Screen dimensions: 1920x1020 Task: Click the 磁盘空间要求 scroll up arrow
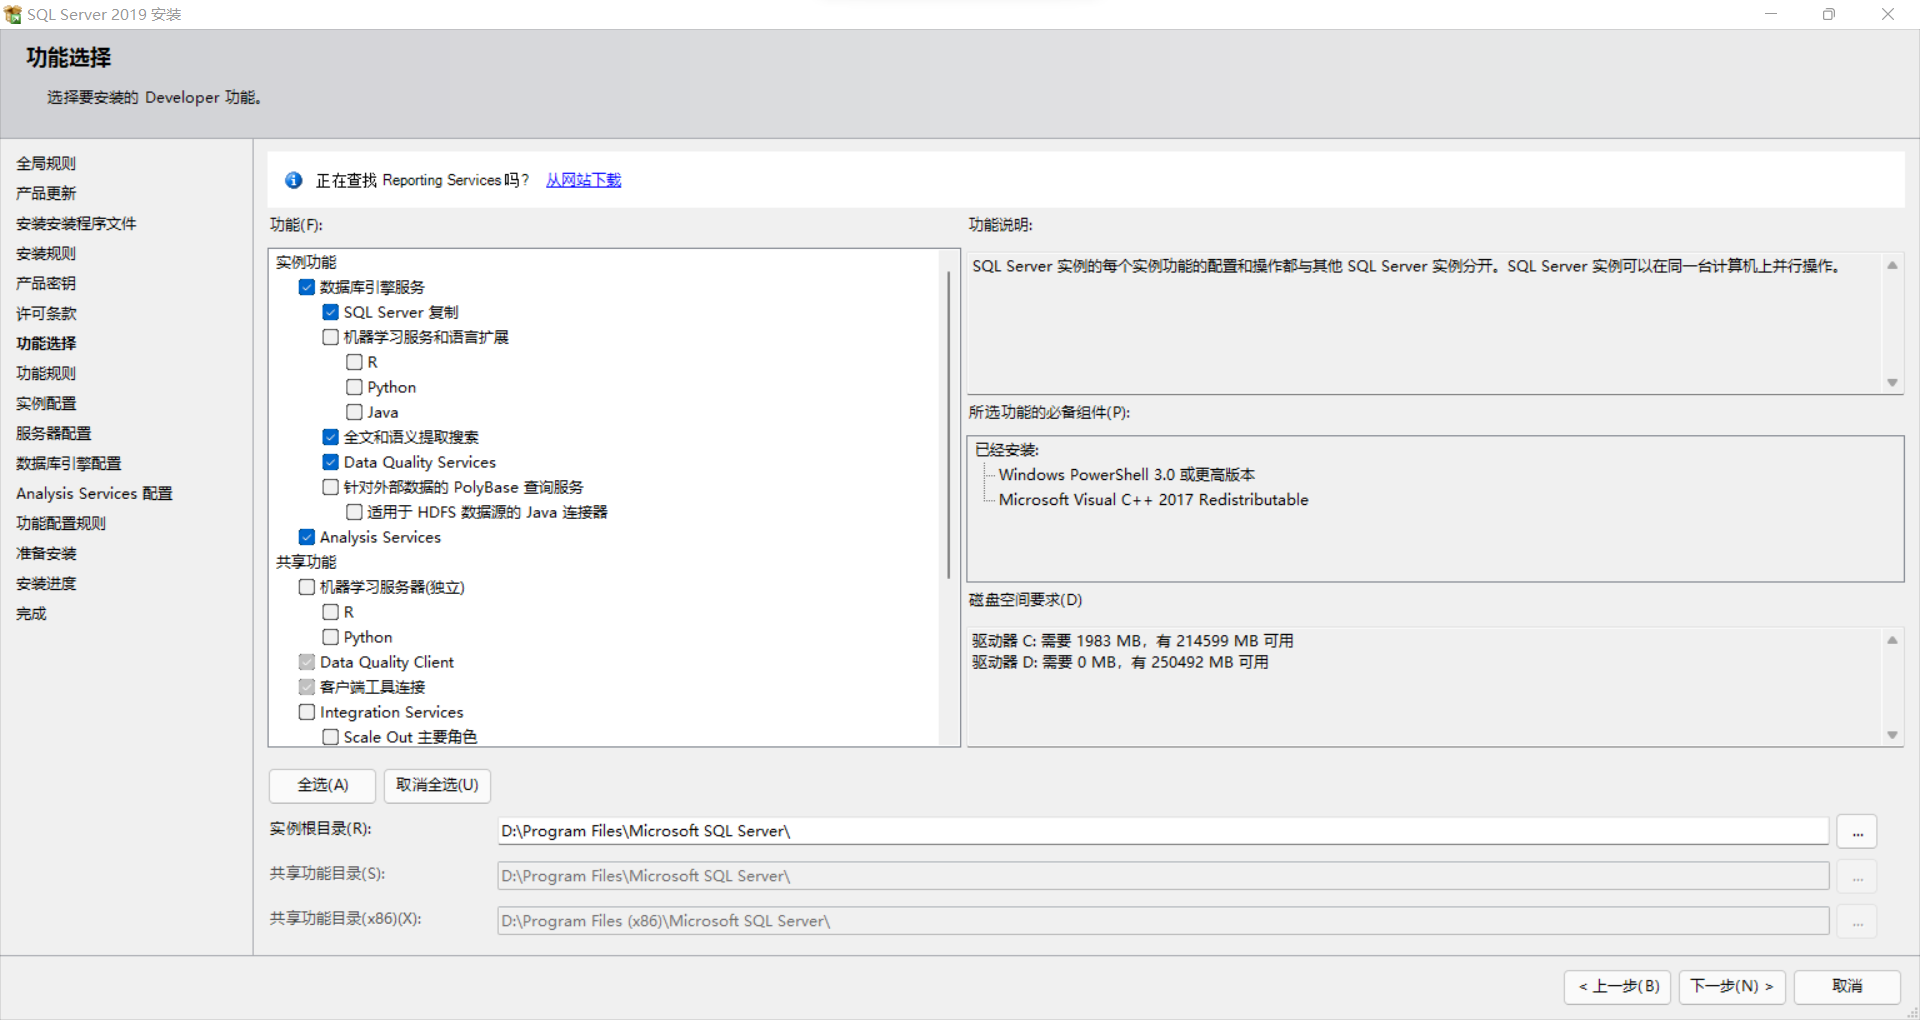tap(1892, 640)
